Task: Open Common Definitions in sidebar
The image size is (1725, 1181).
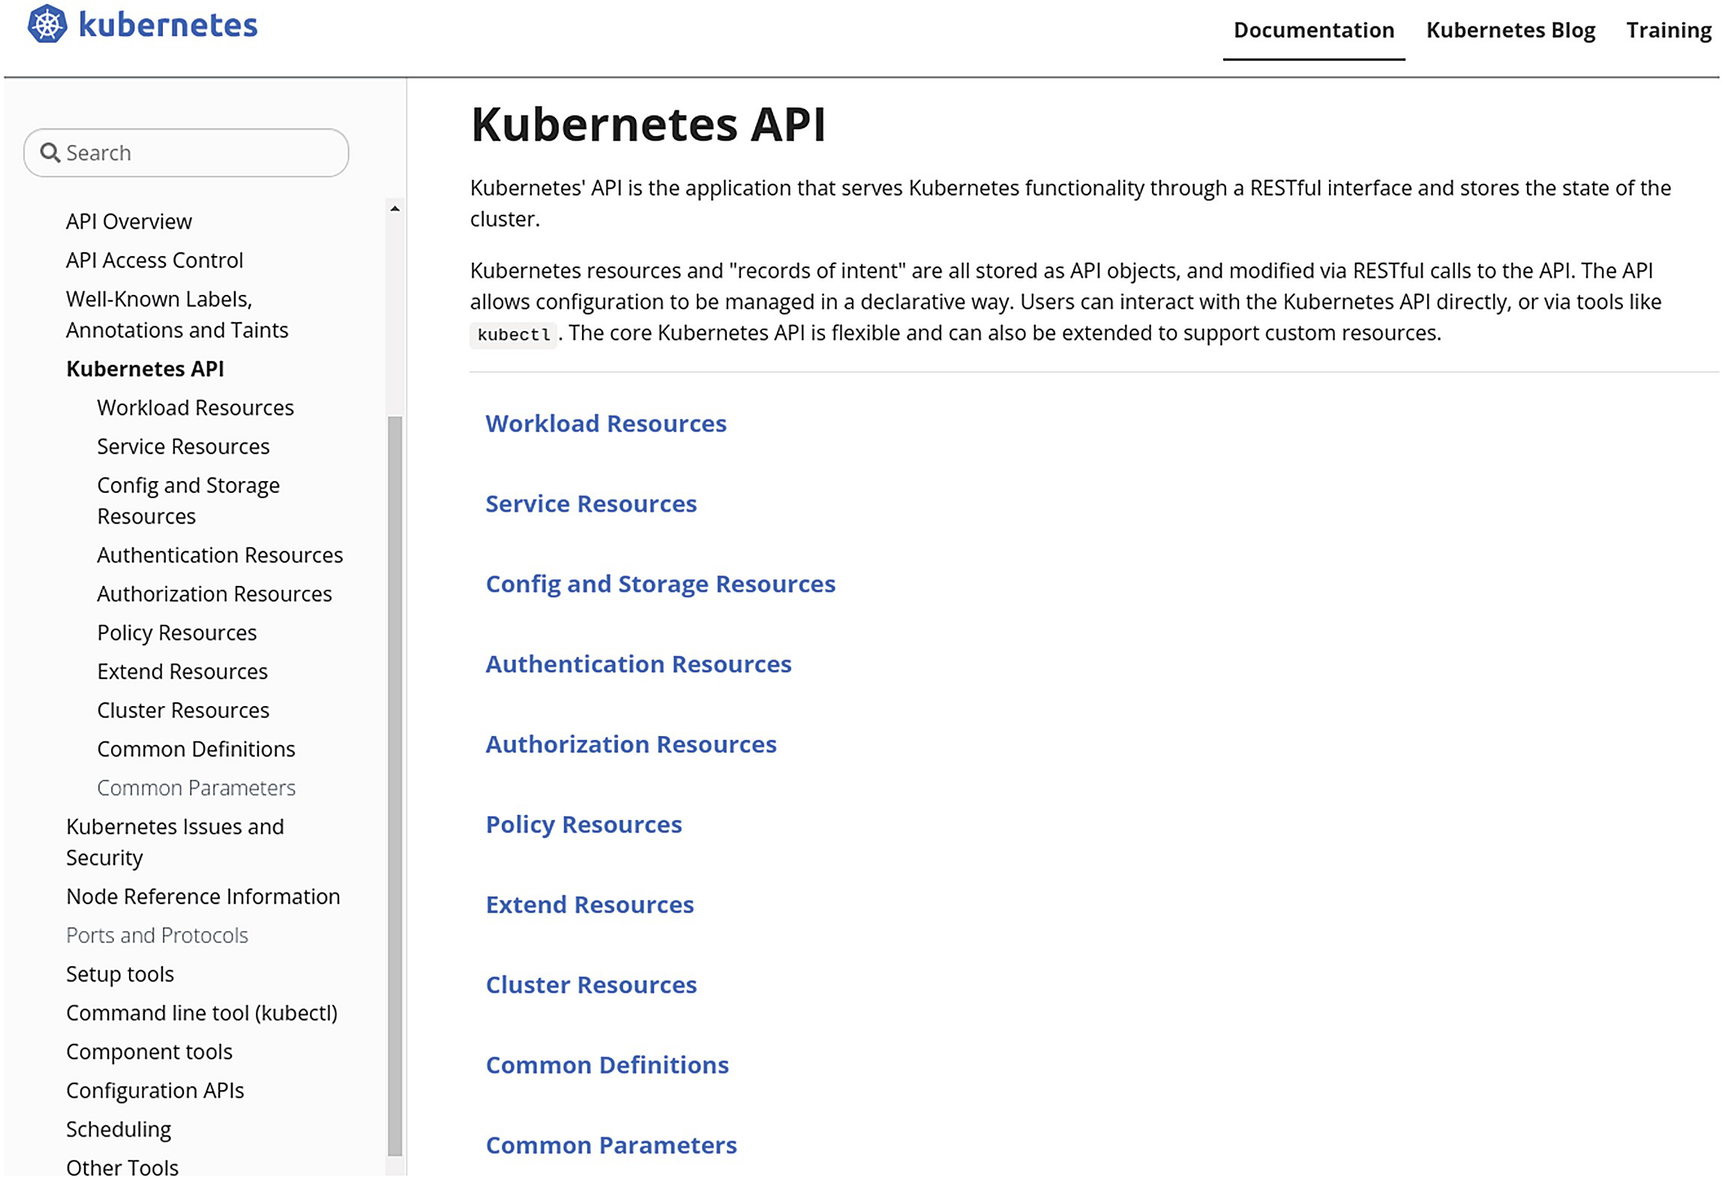Action: pyautogui.click(x=196, y=750)
